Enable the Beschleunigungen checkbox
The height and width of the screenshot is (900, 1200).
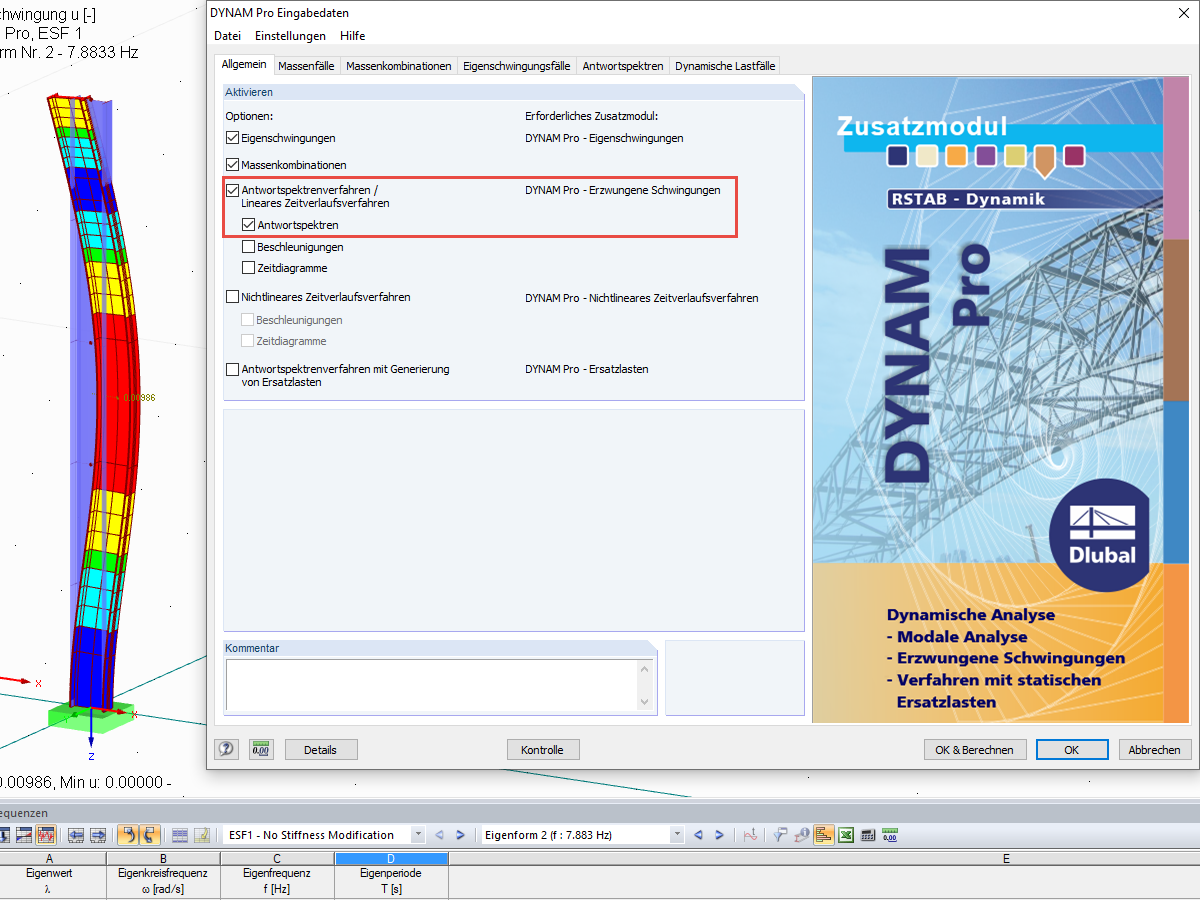coord(248,246)
